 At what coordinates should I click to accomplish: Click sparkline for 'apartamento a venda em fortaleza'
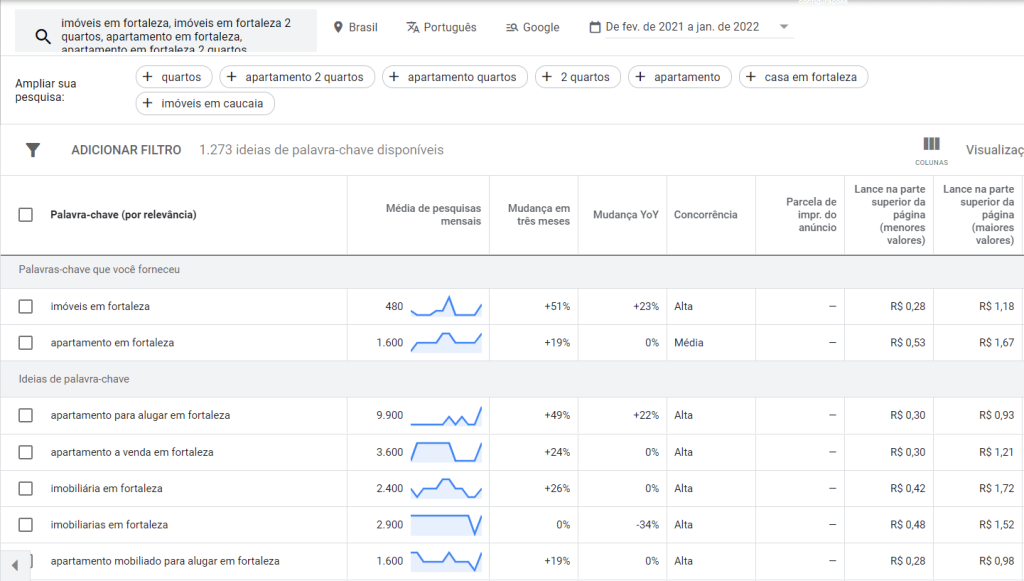point(446,452)
